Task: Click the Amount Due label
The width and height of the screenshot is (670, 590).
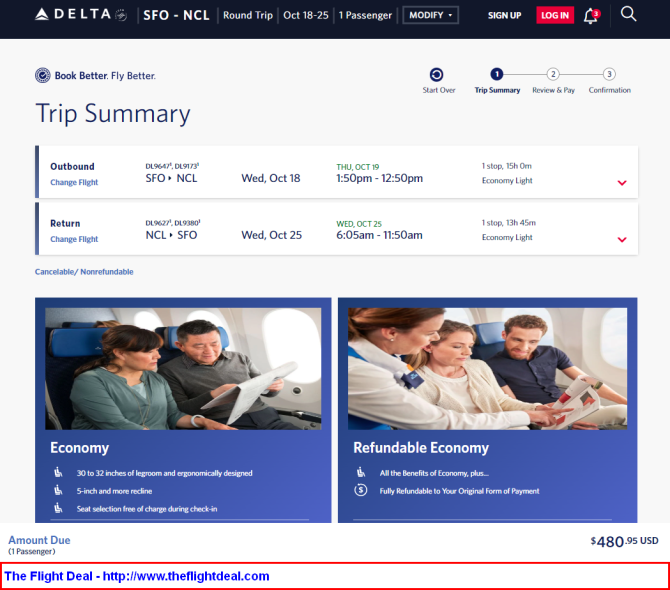Action: pos(39,540)
